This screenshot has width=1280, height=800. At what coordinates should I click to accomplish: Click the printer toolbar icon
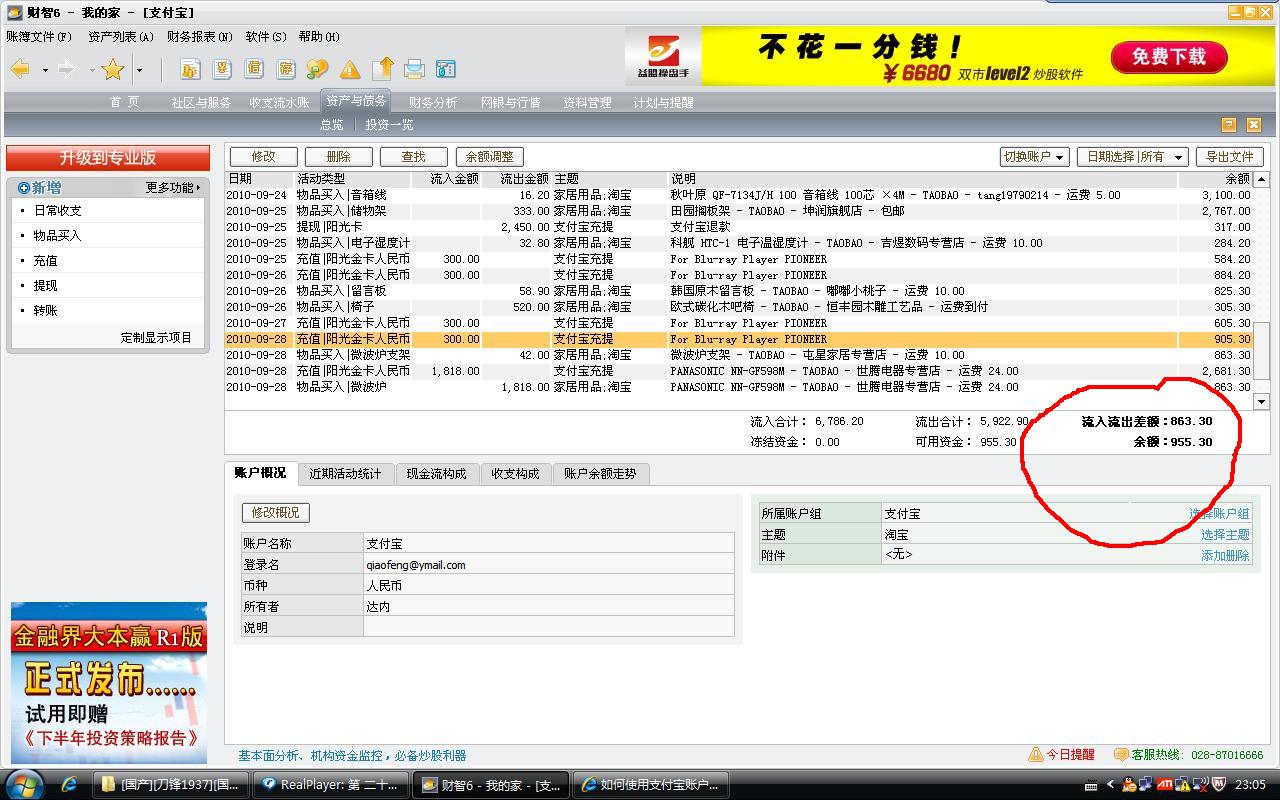coord(414,69)
